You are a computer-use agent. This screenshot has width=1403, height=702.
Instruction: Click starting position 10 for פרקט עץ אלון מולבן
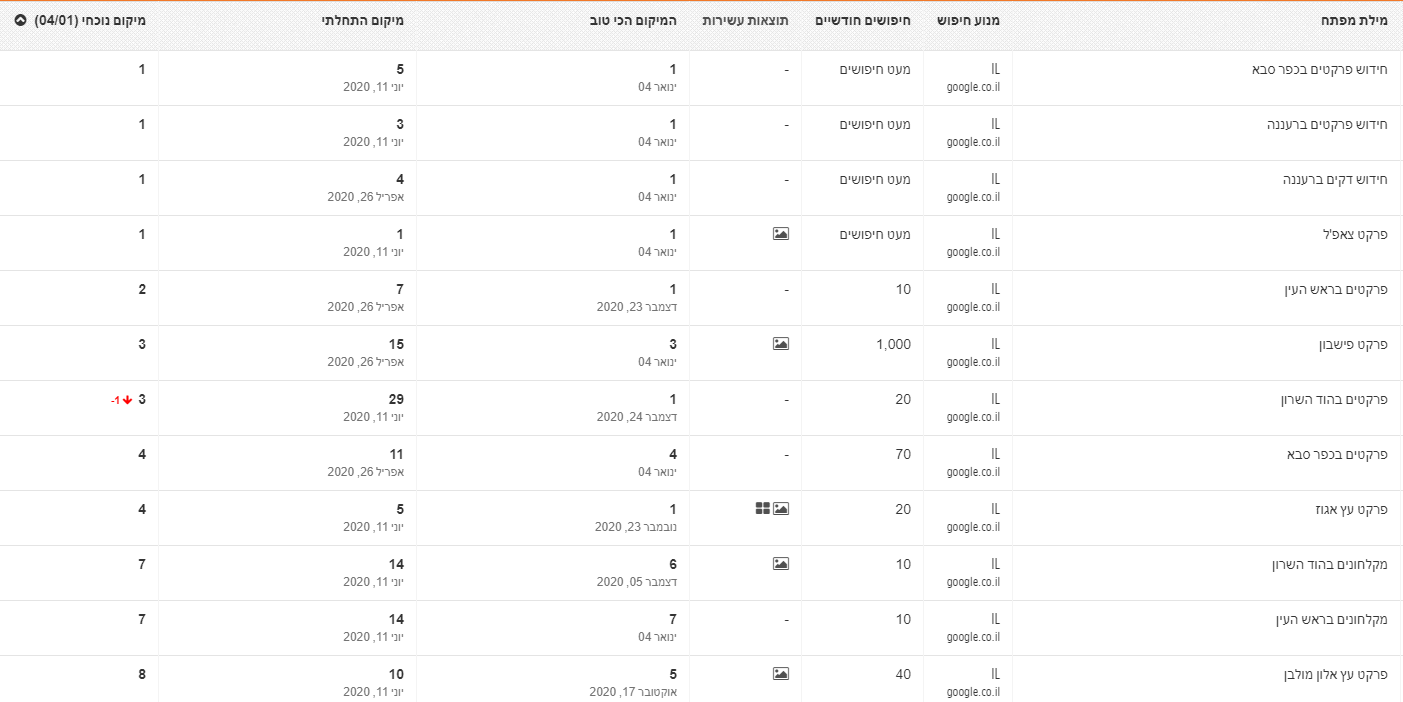click(x=397, y=675)
